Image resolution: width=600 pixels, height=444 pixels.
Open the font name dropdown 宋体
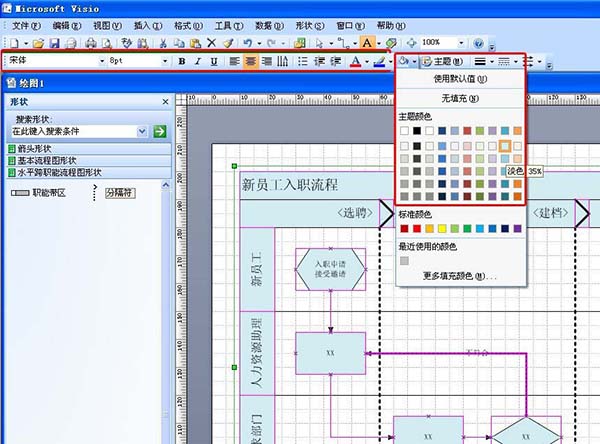click(x=102, y=61)
